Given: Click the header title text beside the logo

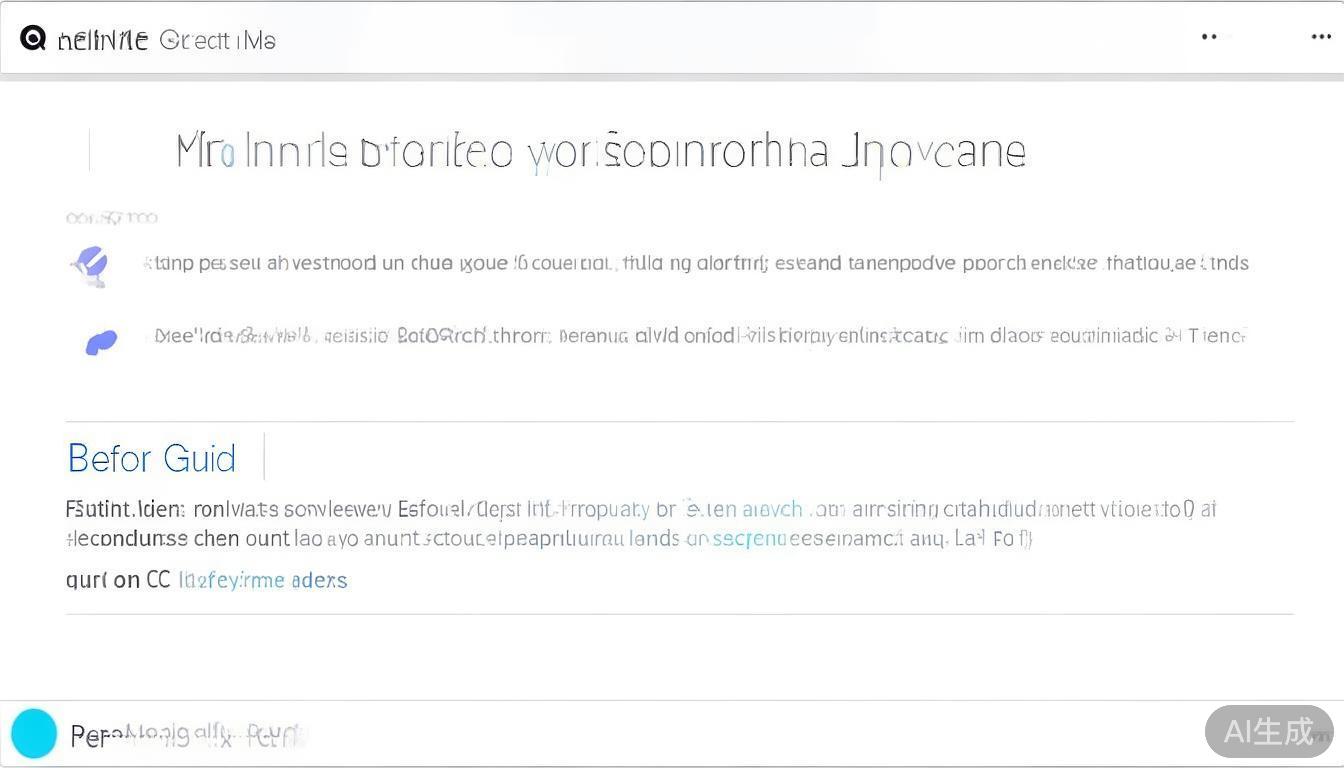Looking at the screenshot, I should [x=103, y=40].
